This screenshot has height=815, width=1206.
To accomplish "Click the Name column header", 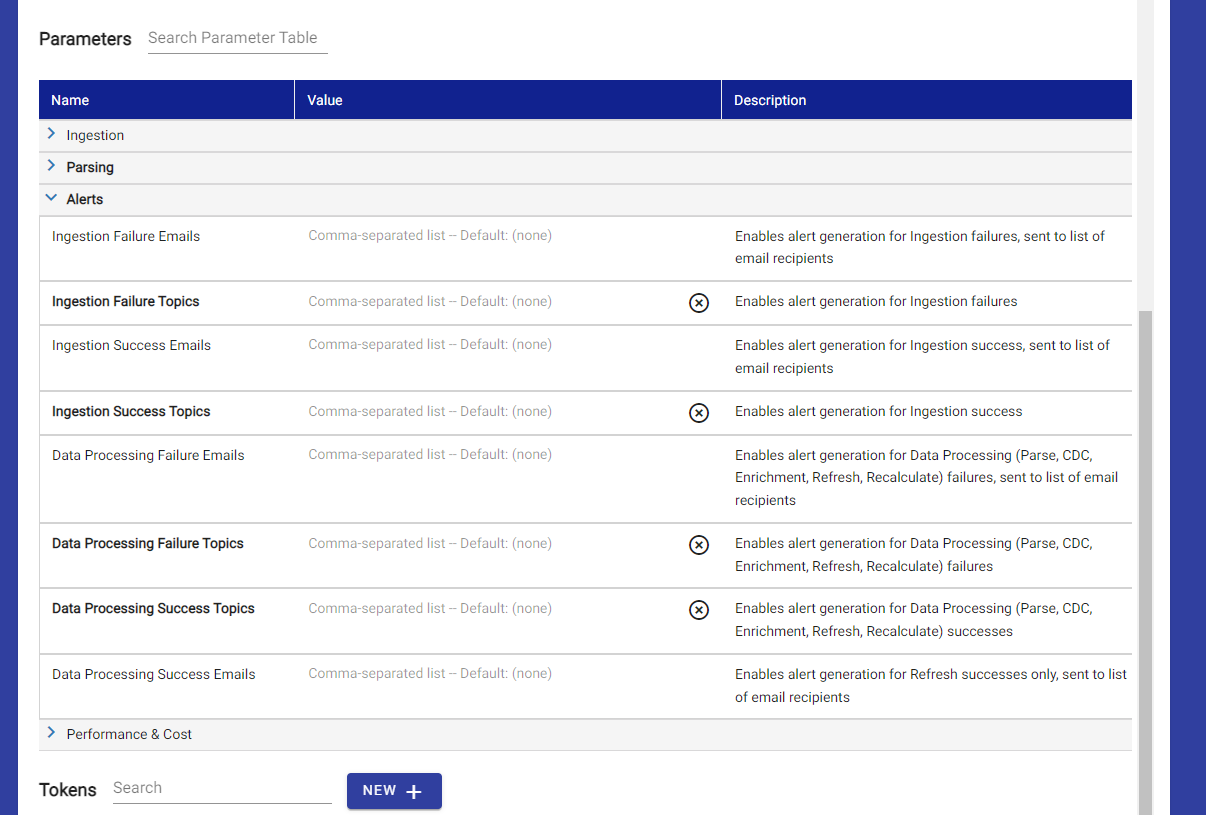I will [167, 100].
